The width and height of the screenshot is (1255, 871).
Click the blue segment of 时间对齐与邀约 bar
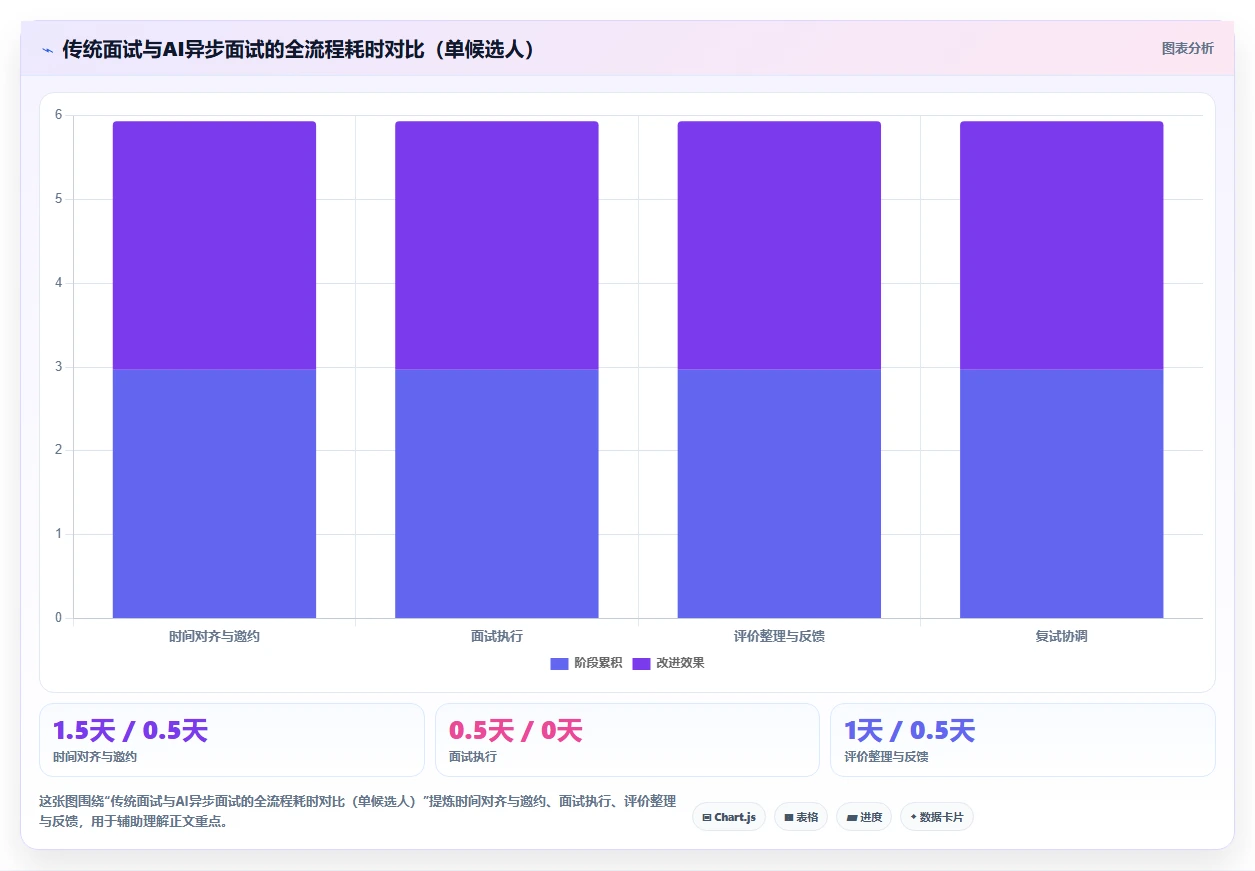[214, 493]
